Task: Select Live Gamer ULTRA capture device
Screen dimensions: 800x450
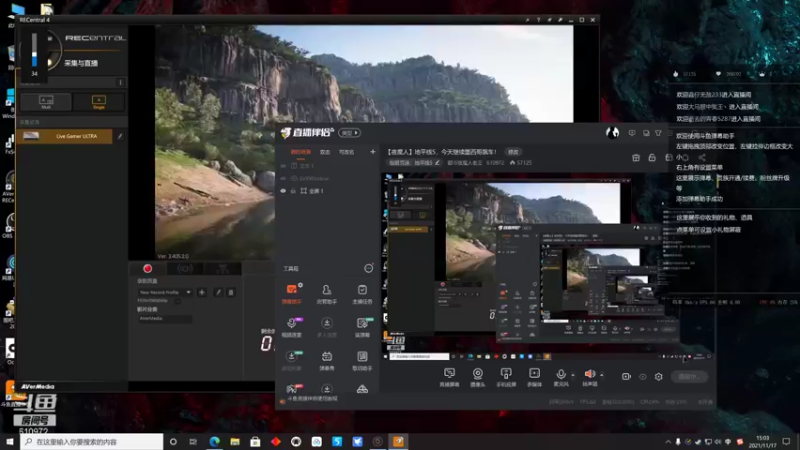Action: pyautogui.click(x=65, y=136)
